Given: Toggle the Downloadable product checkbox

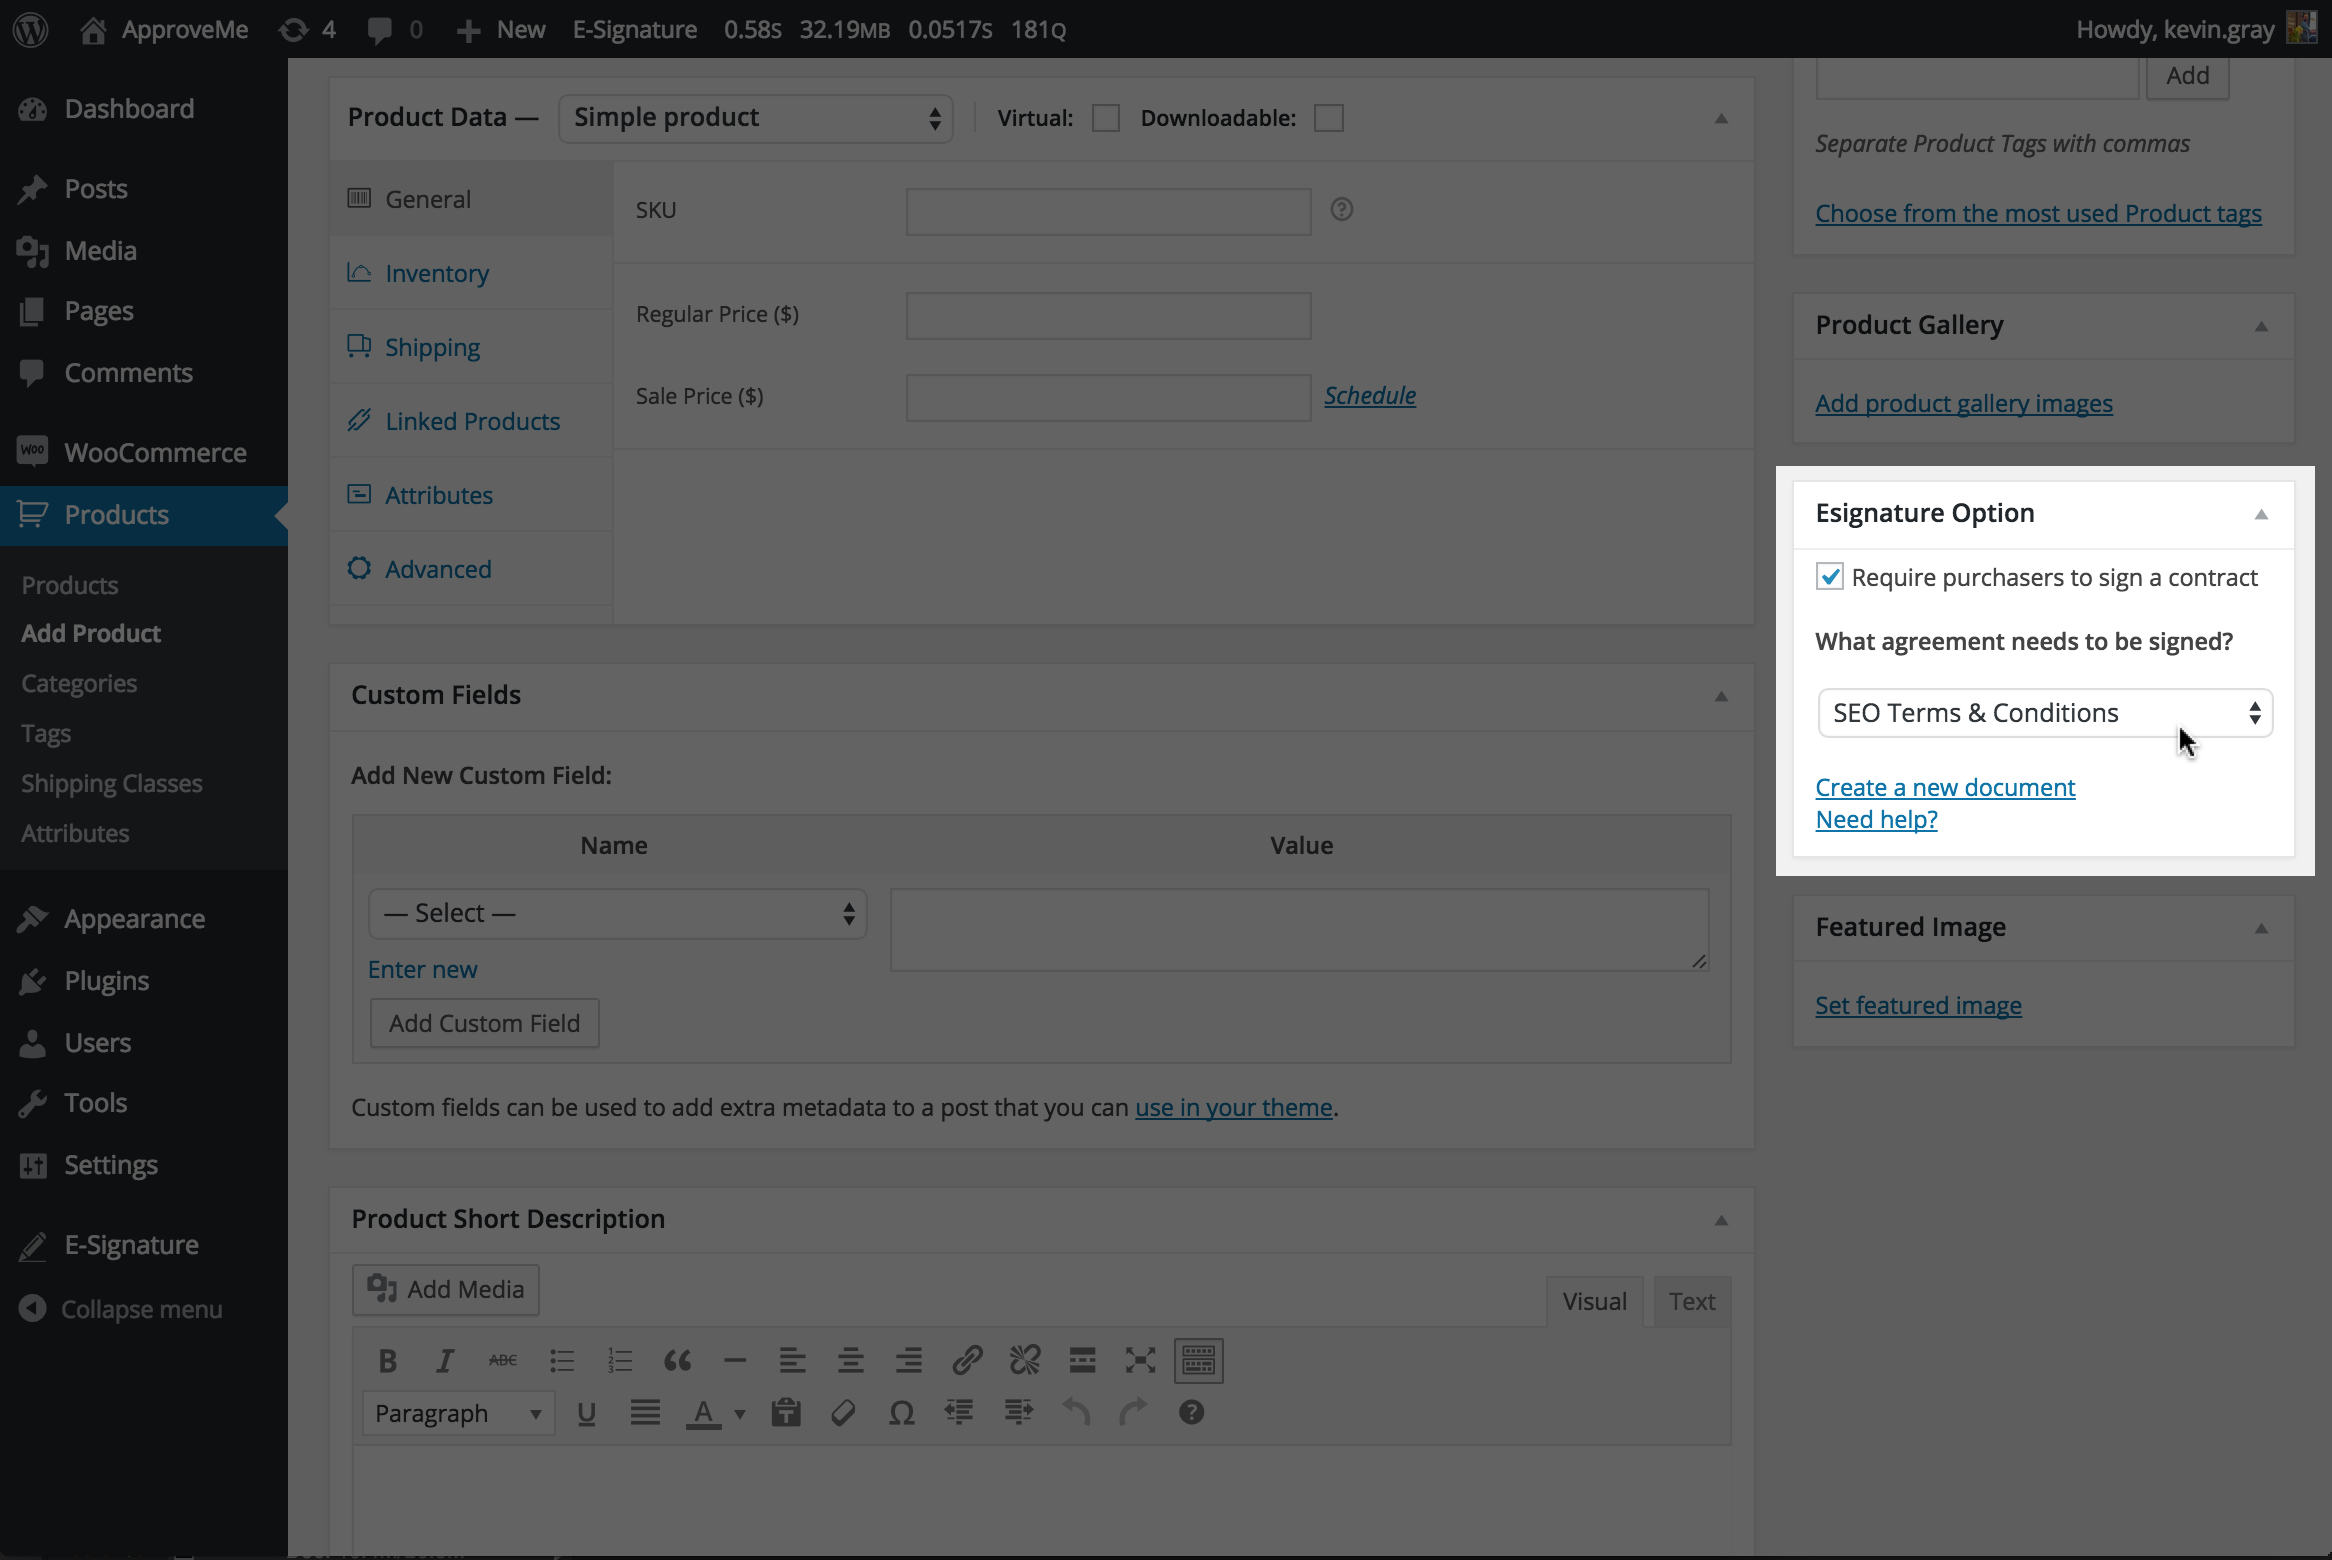Looking at the screenshot, I should pyautogui.click(x=1328, y=117).
